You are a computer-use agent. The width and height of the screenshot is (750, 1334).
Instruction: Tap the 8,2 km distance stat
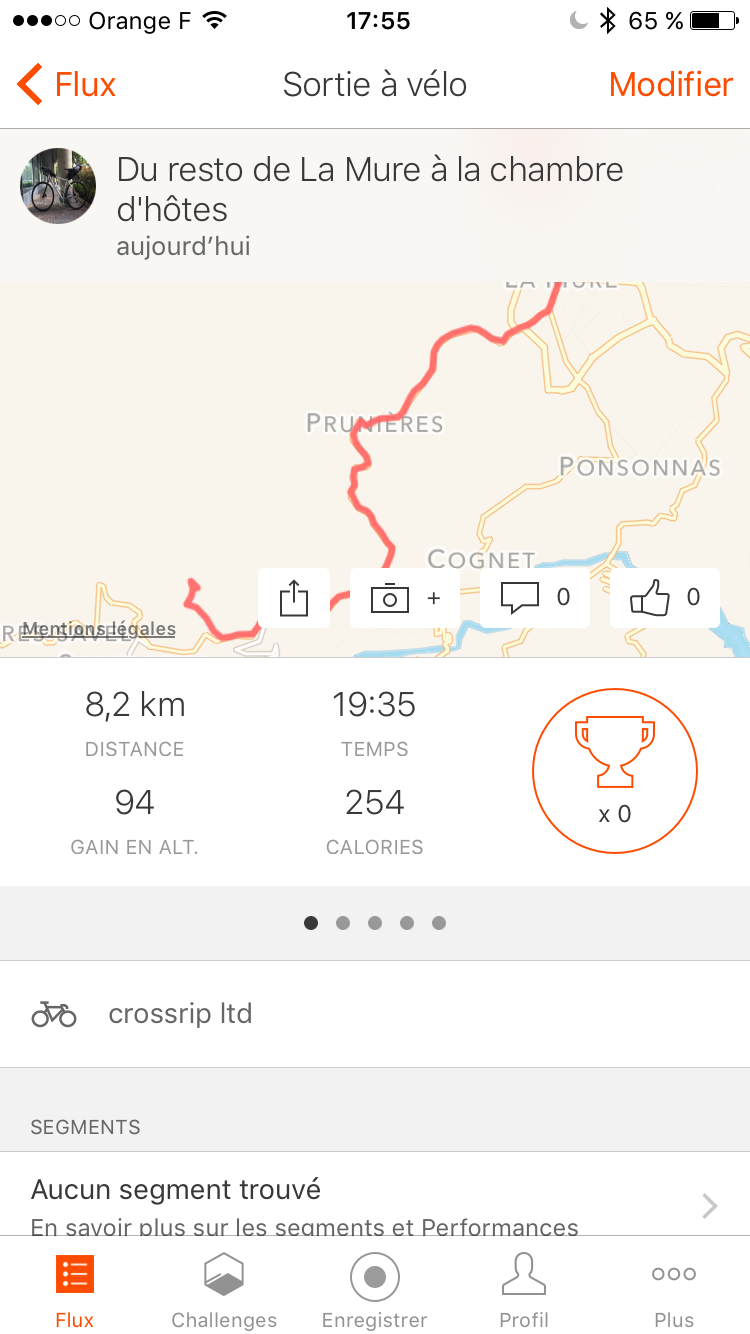pos(135,705)
